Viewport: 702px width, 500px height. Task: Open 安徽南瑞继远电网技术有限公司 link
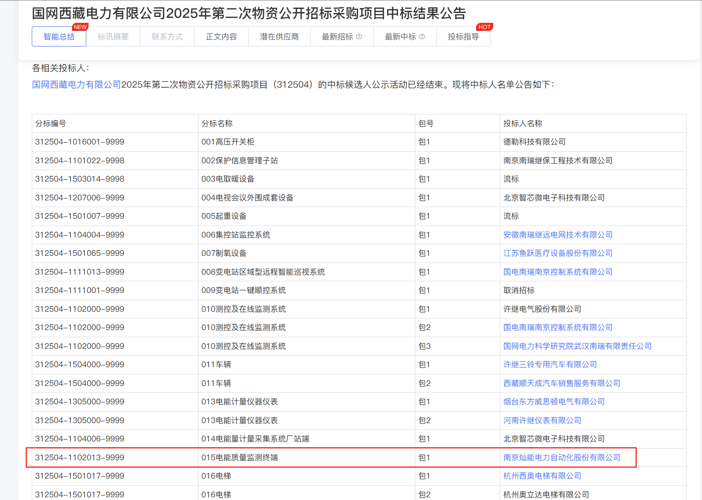tap(558, 235)
